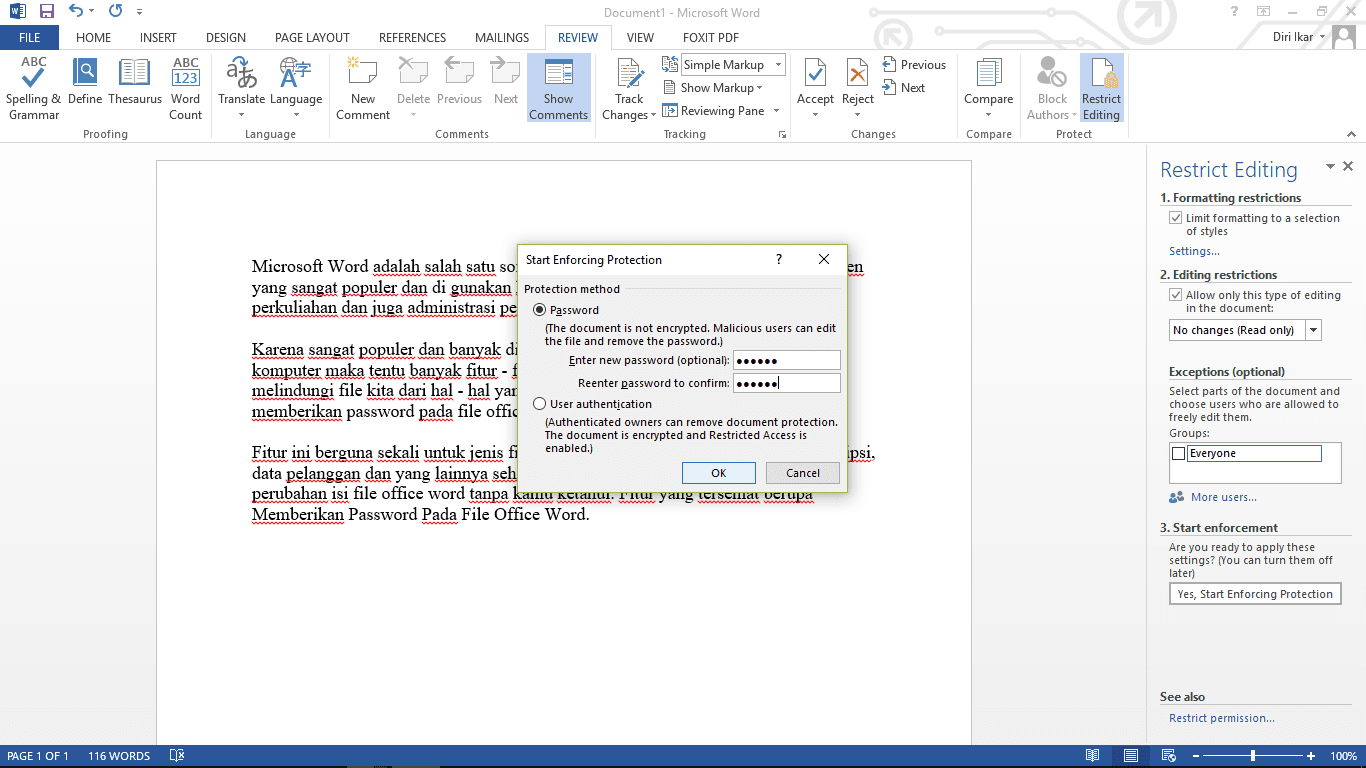1366x768 pixels.
Task: Toggle Allow only this type of editing
Action: 1176,295
